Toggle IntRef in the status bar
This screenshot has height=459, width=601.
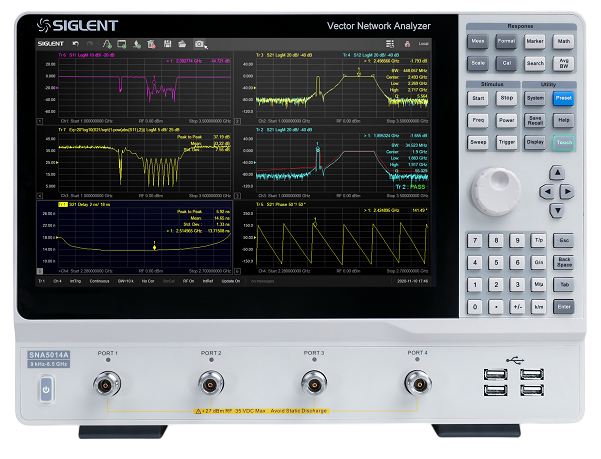pos(208,281)
